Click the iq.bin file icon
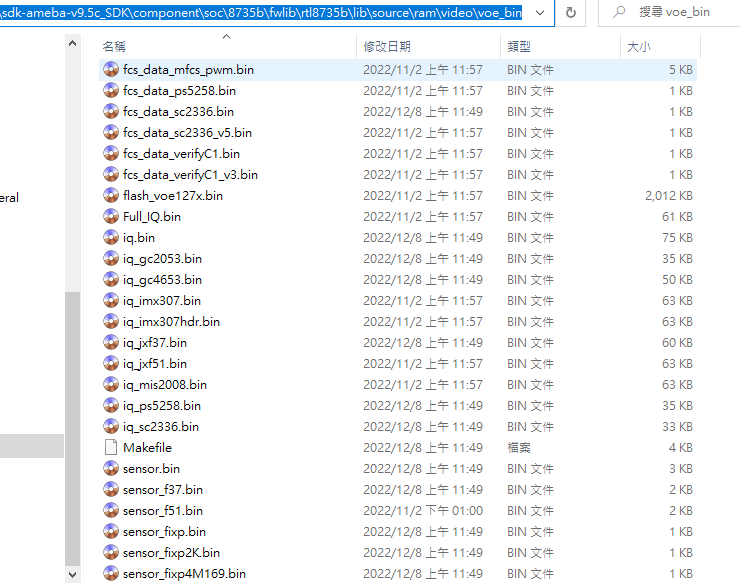The height and width of the screenshot is (588, 740). tap(111, 238)
